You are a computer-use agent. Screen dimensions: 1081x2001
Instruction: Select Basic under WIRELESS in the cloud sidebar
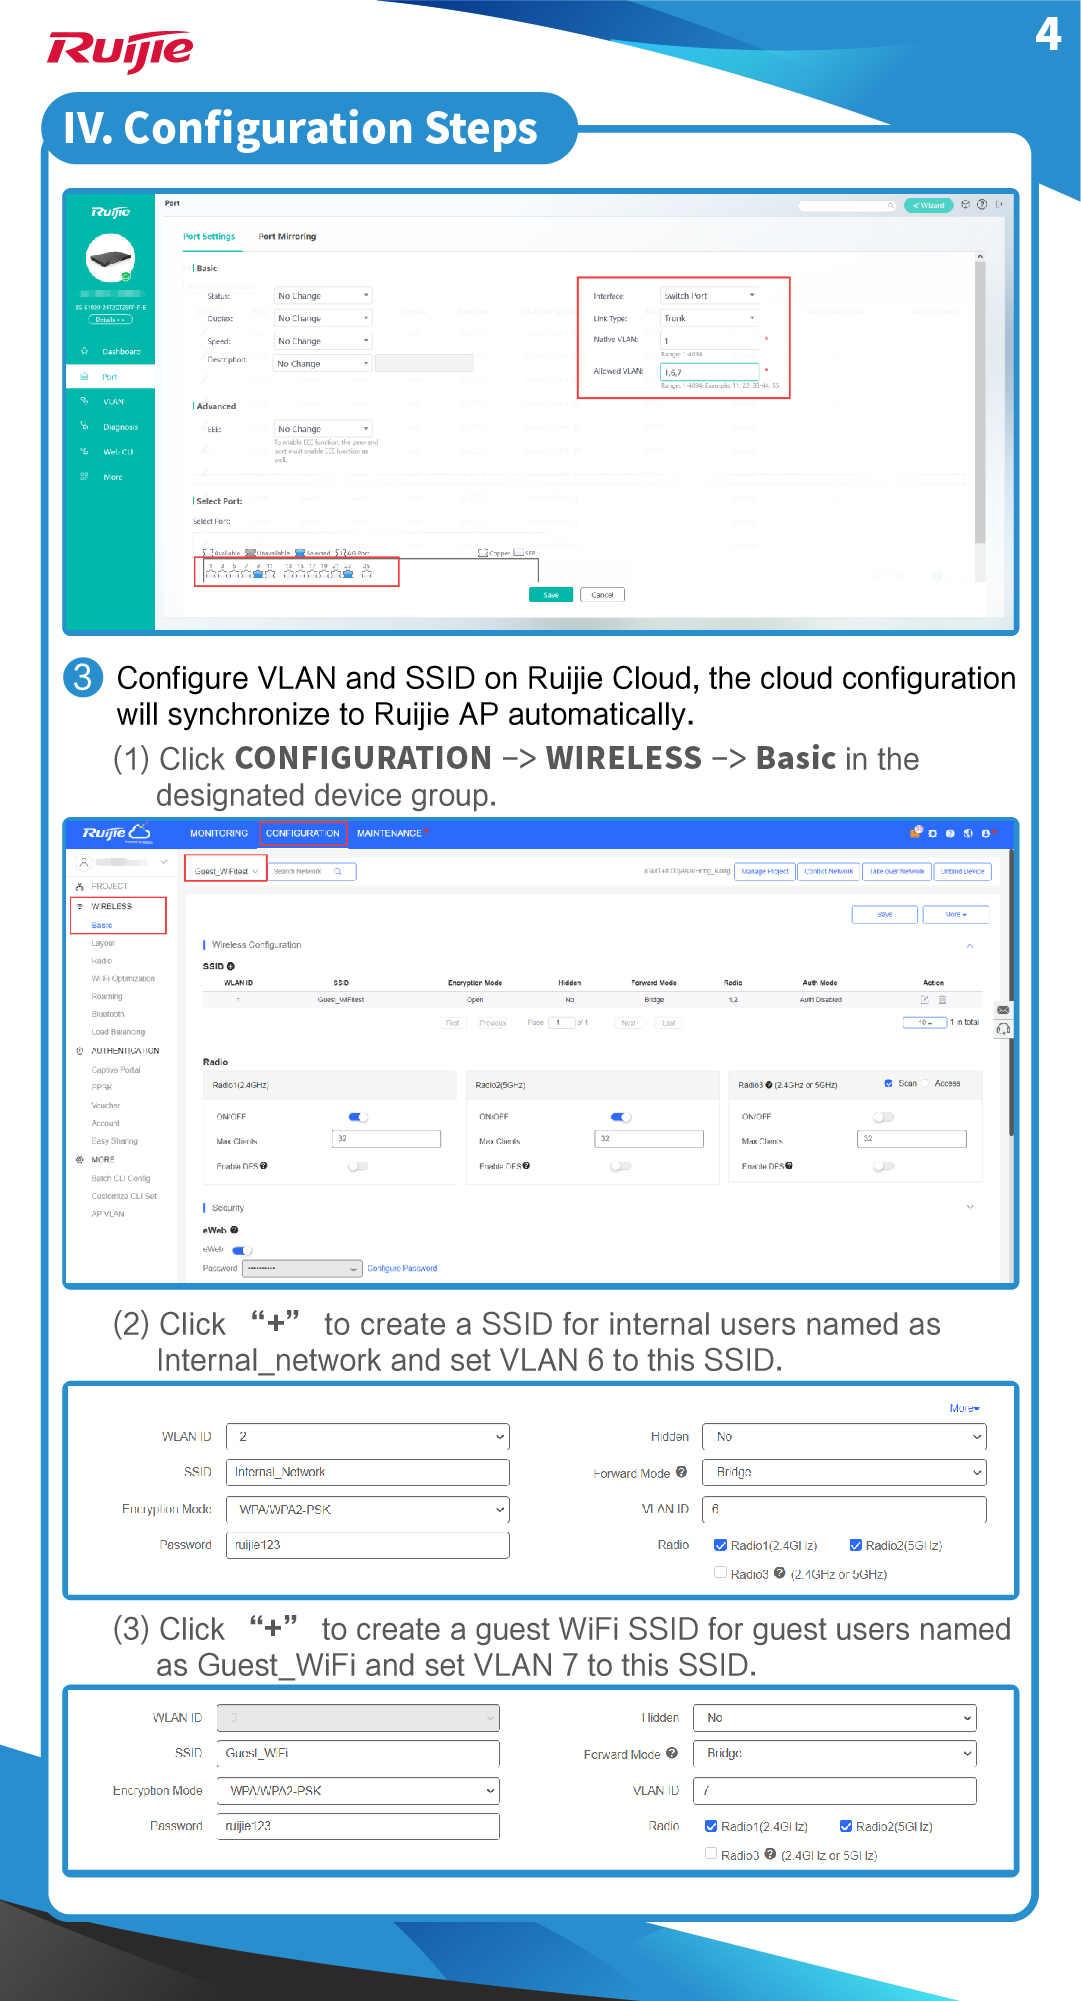point(102,925)
